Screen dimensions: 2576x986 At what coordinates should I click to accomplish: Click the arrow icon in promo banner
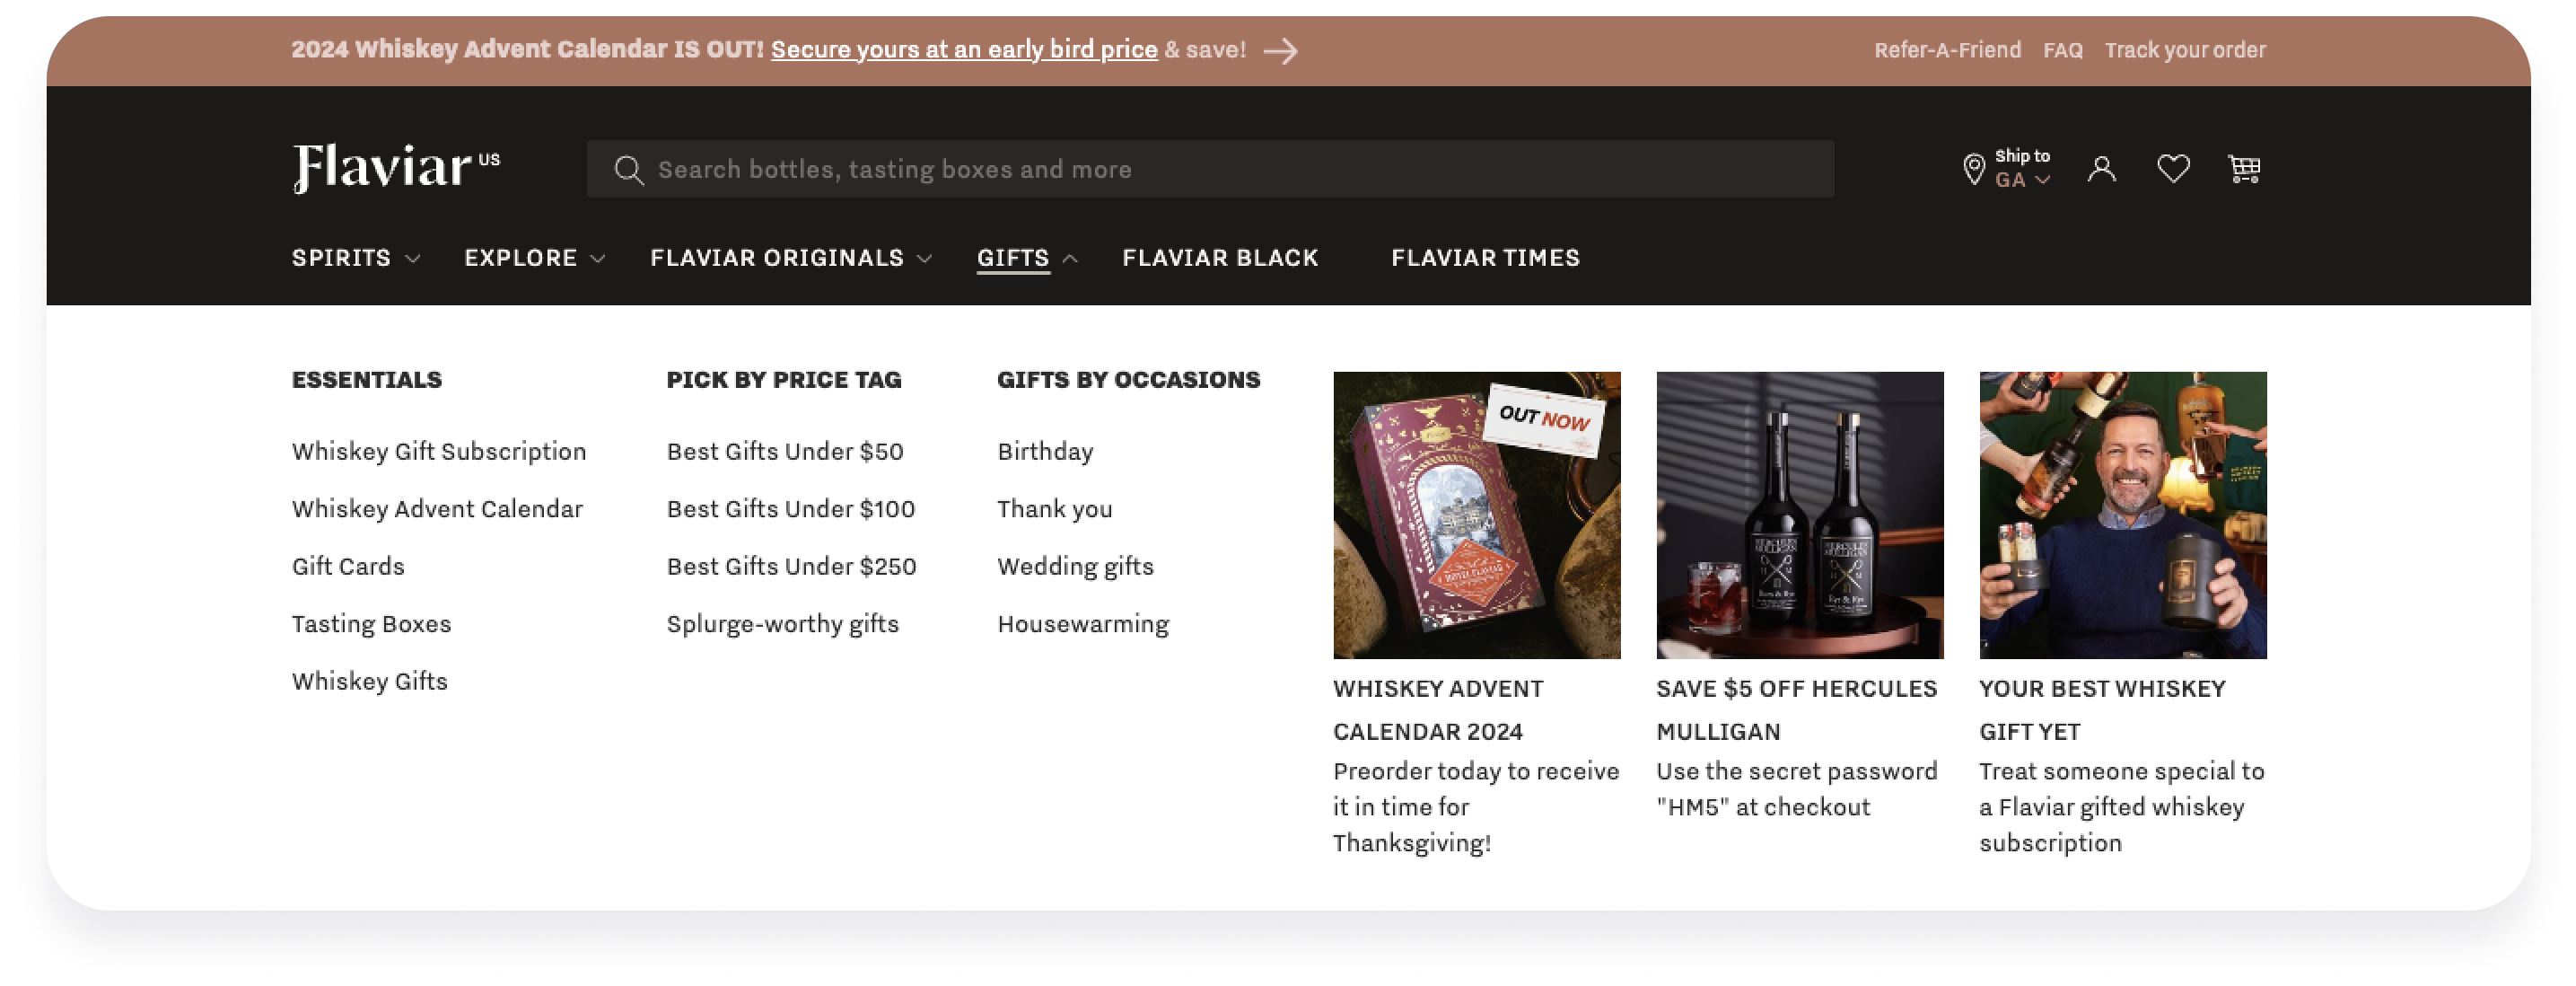pyautogui.click(x=1280, y=51)
